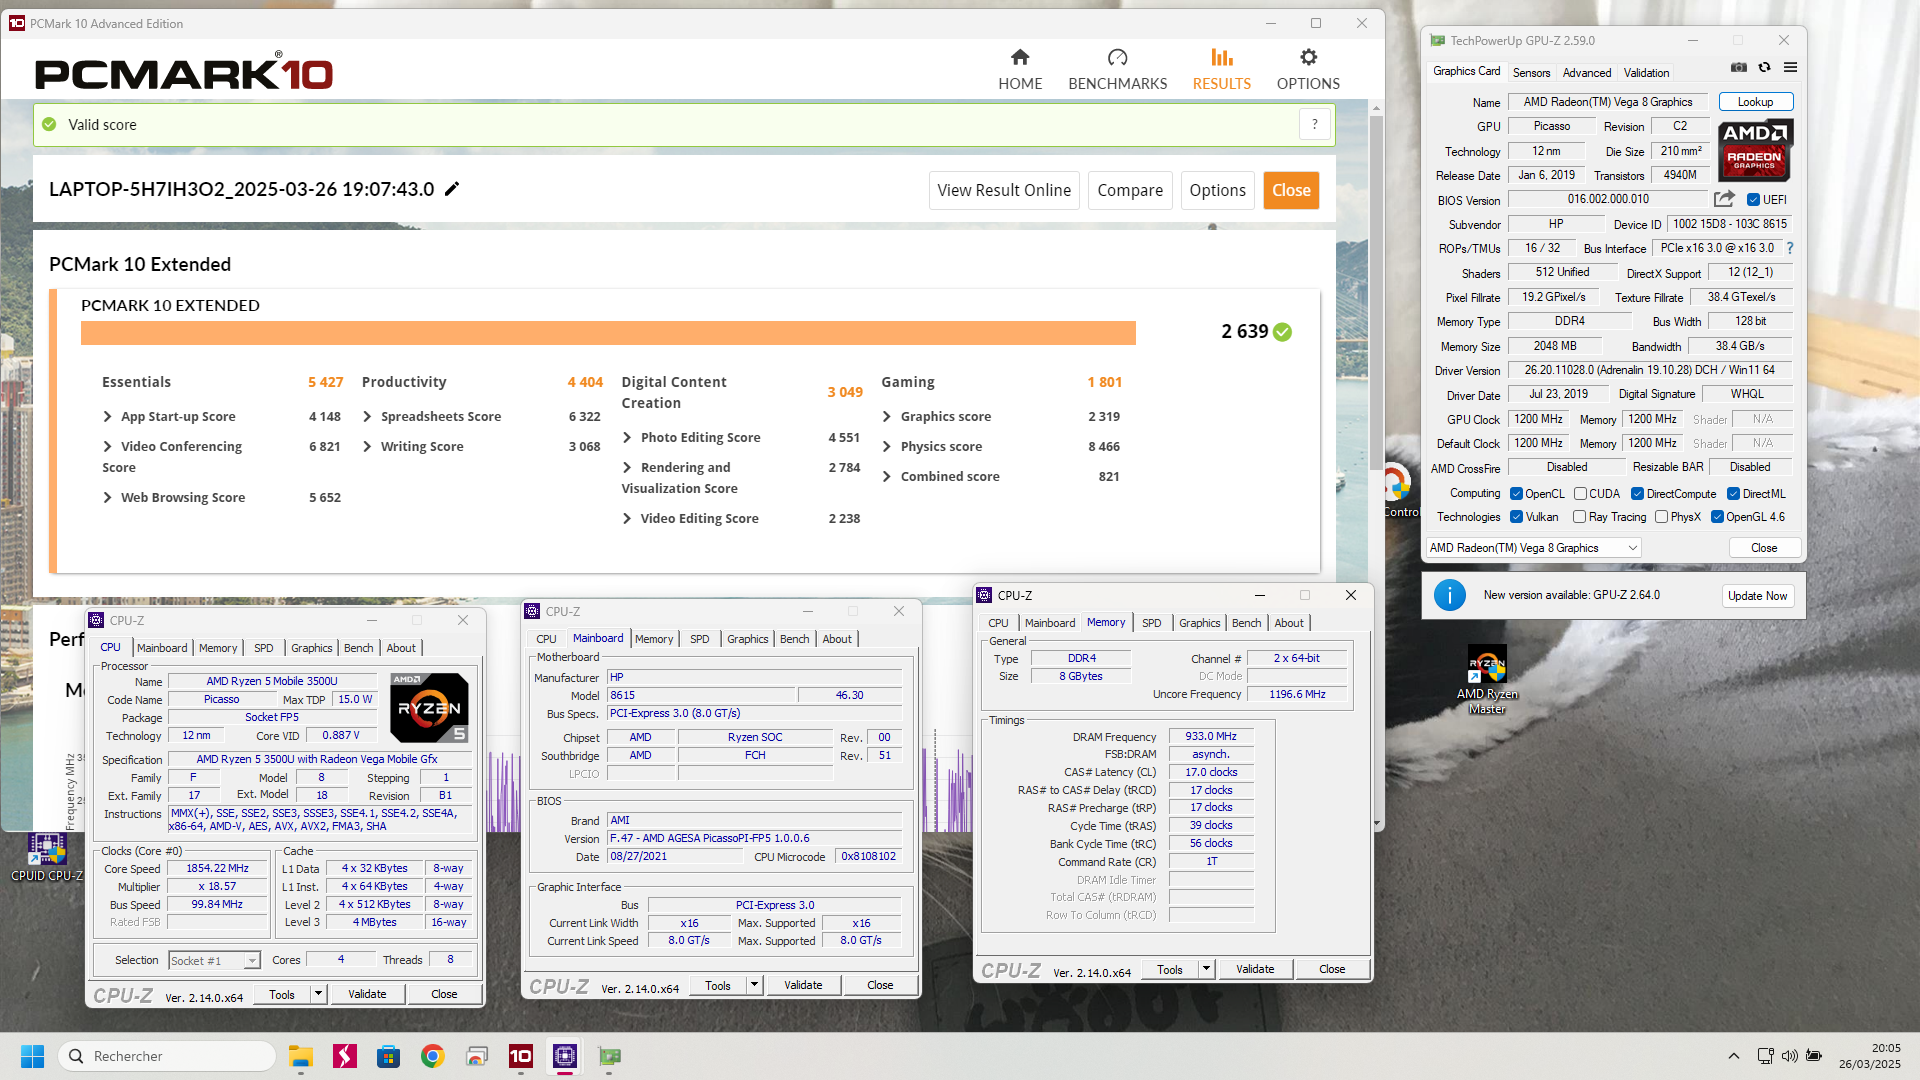Export BIOS with the share icon in GPU-Z

(1724, 199)
